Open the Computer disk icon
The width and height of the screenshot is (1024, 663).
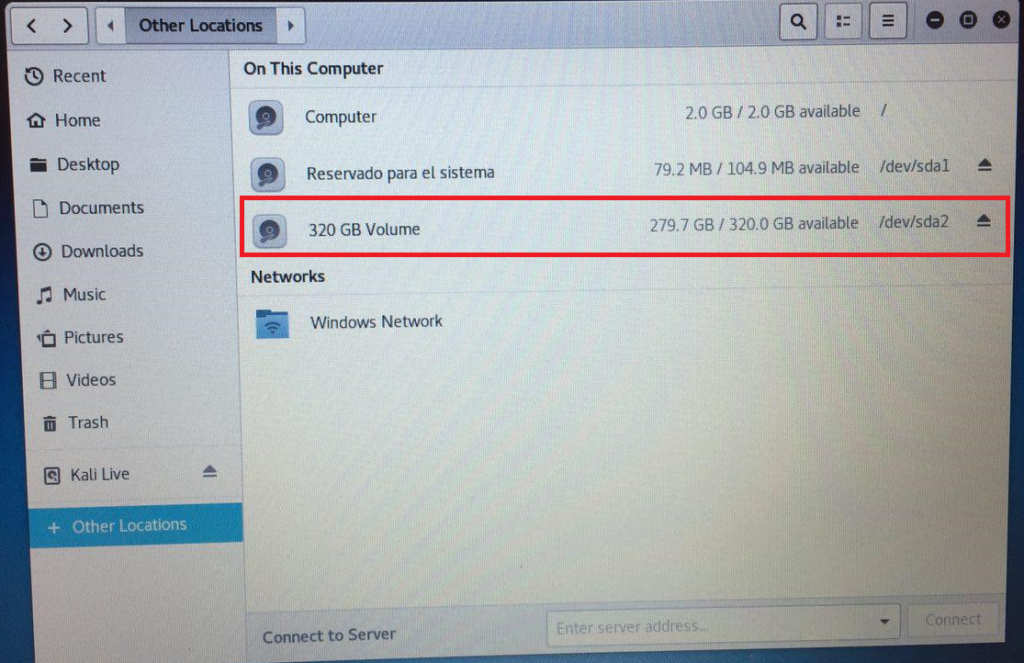266,118
